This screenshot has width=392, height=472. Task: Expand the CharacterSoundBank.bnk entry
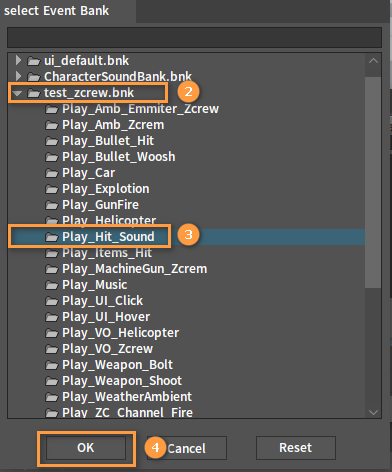[18, 76]
